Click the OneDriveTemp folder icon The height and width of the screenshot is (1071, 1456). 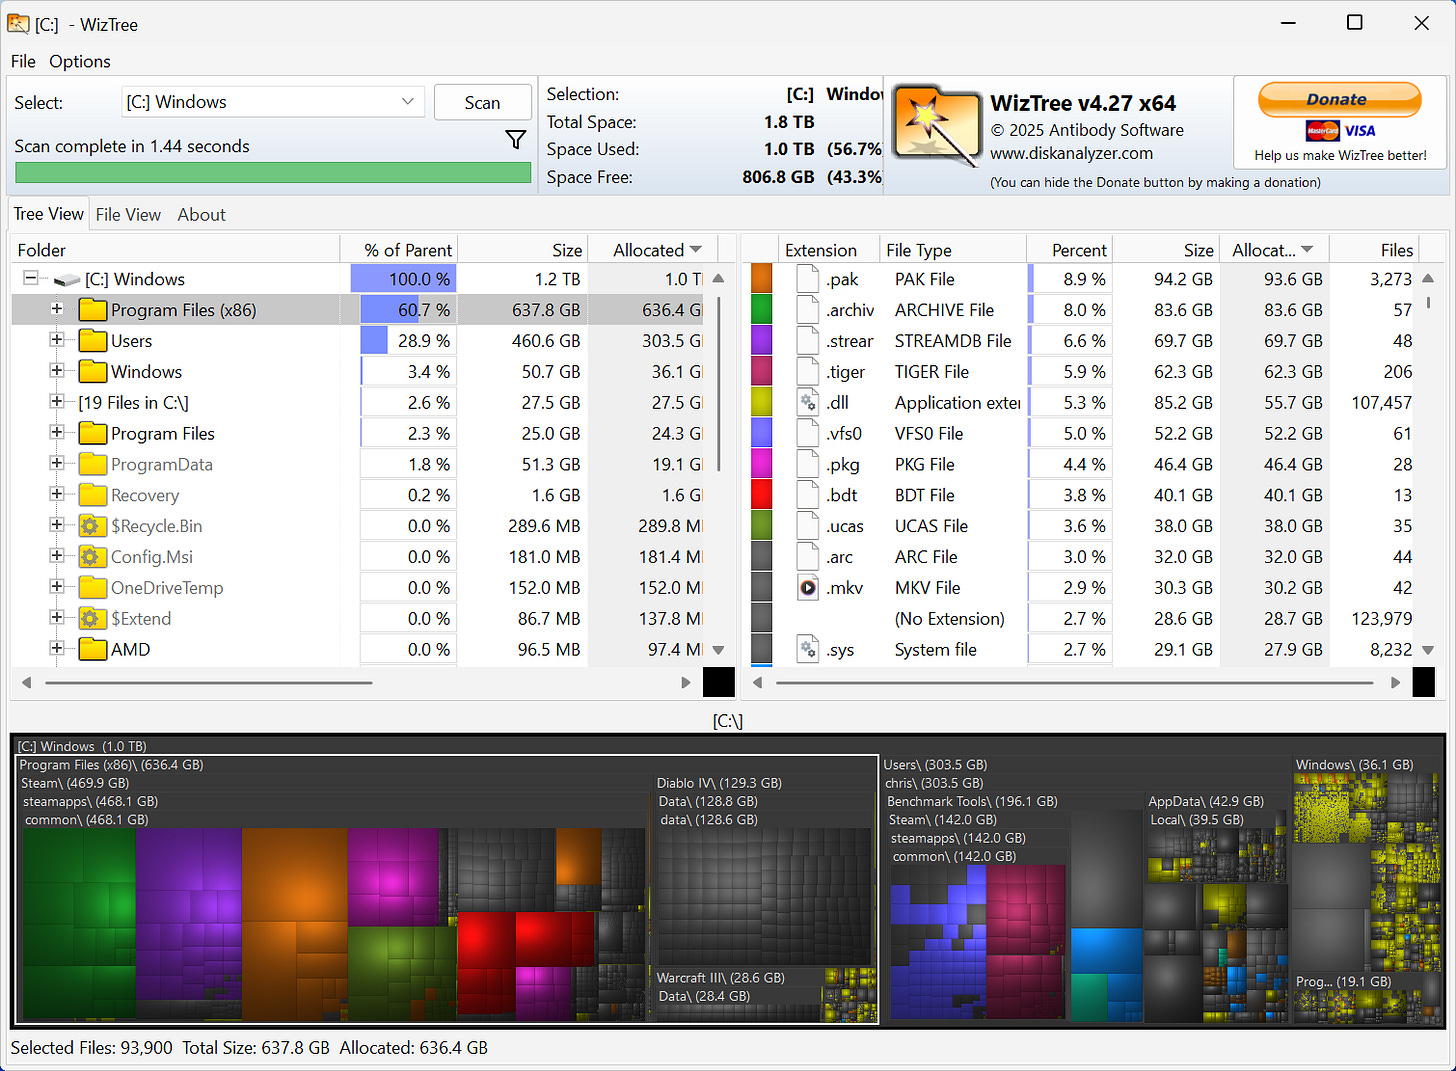[x=93, y=588]
